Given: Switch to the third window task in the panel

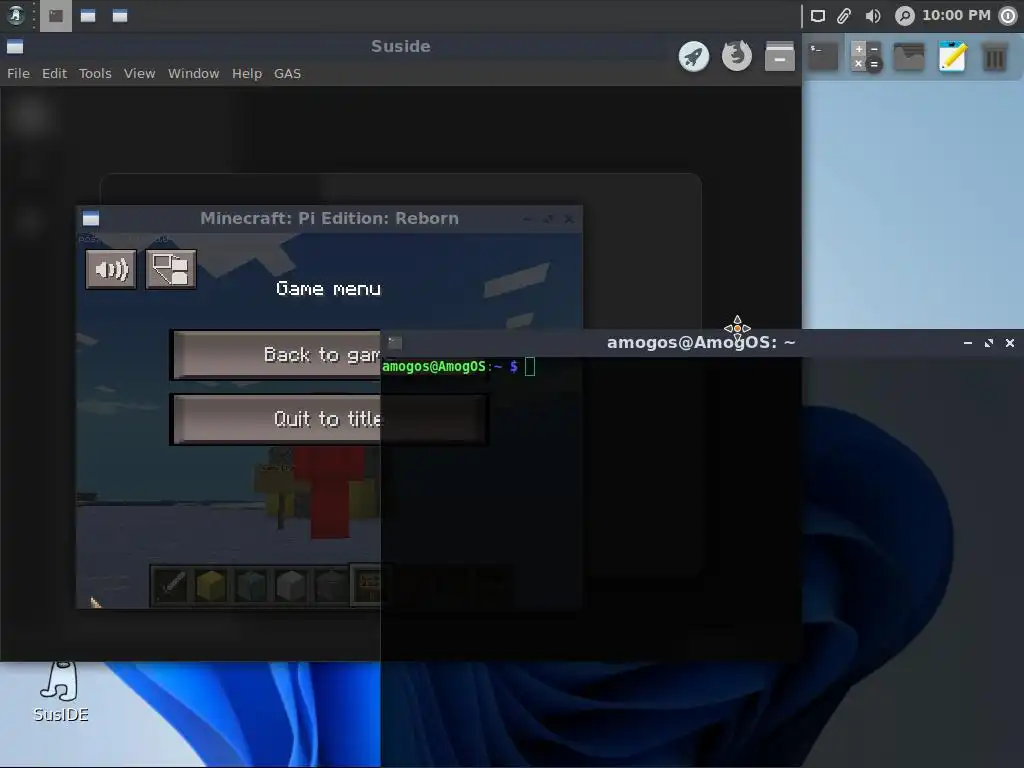Looking at the screenshot, I should (x=120, y=16).
